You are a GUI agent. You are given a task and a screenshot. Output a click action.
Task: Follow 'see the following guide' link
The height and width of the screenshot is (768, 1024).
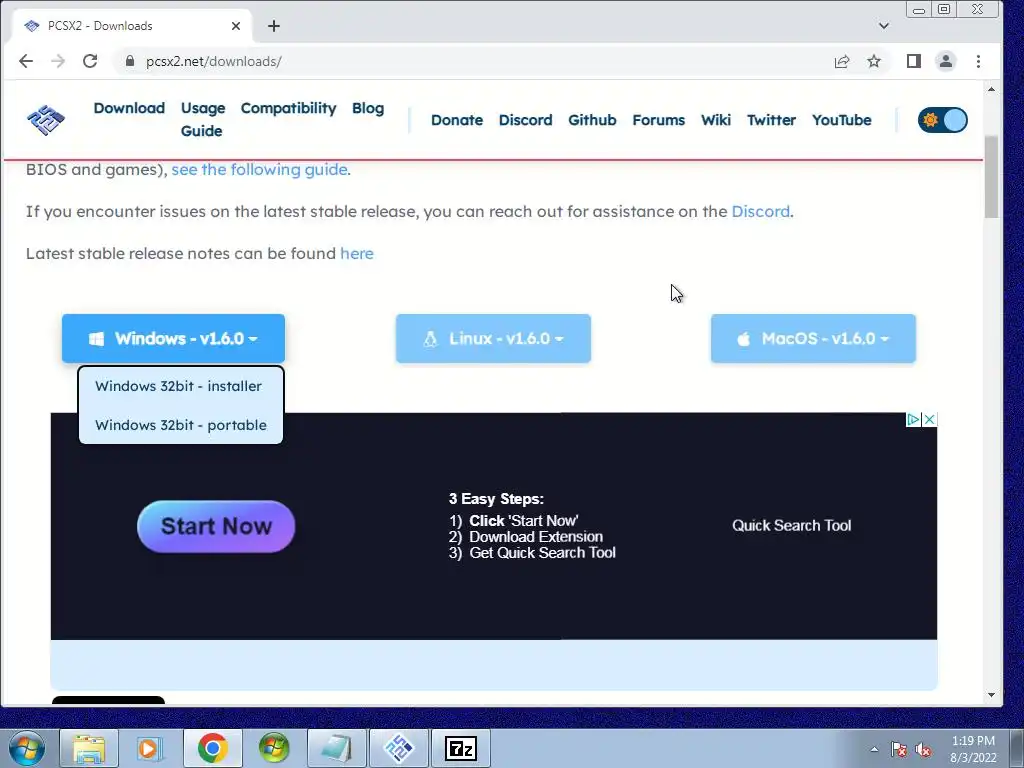point(259,170)
